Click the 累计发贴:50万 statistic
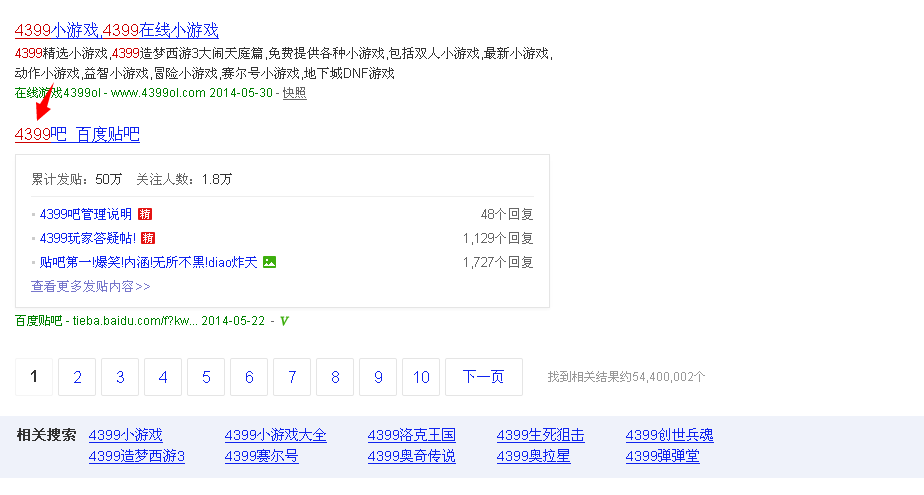Screen dimensions: 924x495 click(77, 180)
